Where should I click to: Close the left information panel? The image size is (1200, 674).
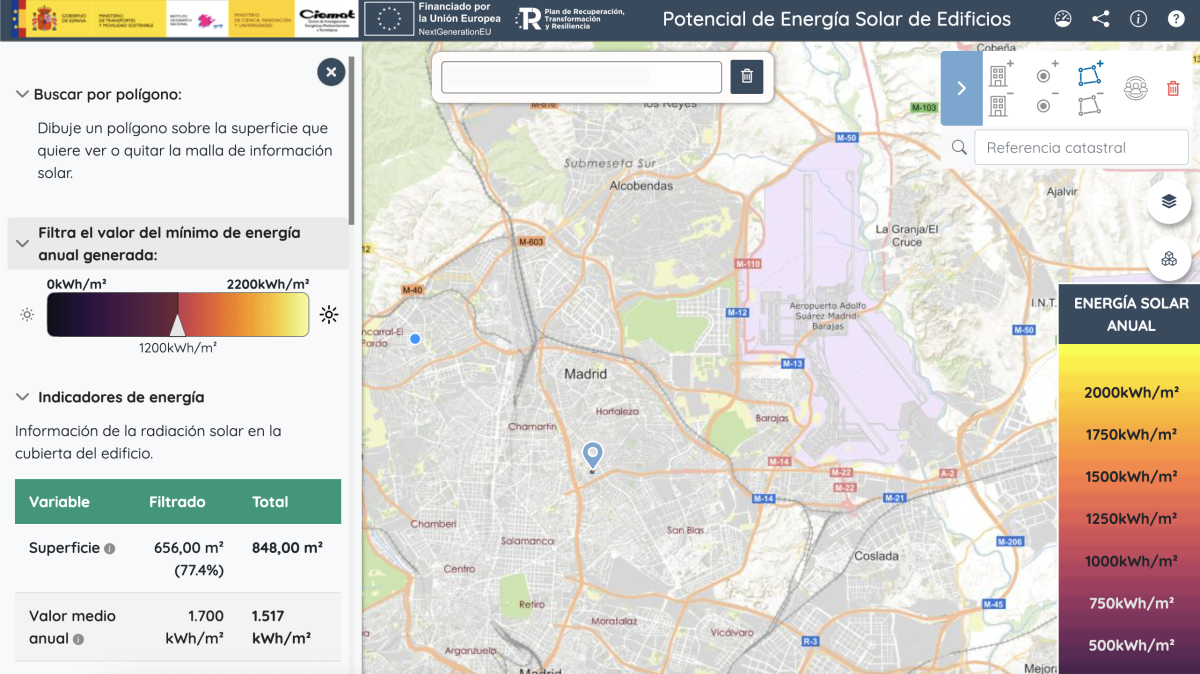point(331,71)
